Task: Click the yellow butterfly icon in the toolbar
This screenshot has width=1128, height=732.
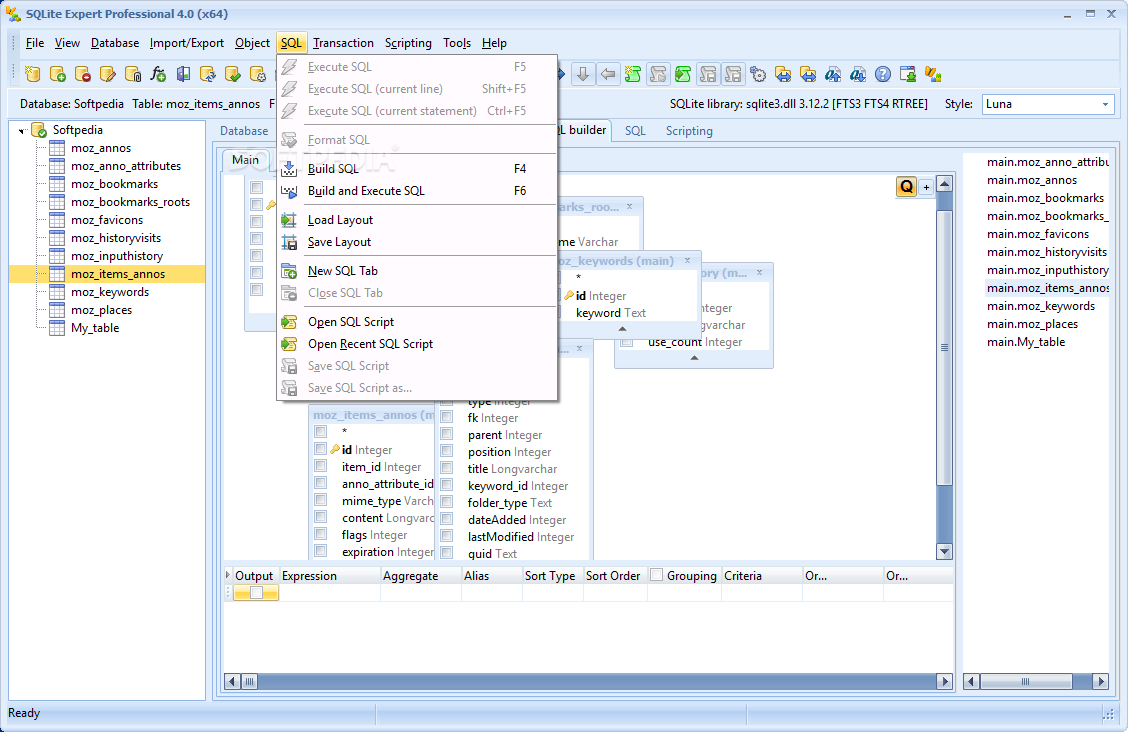Action: (933, 74)
